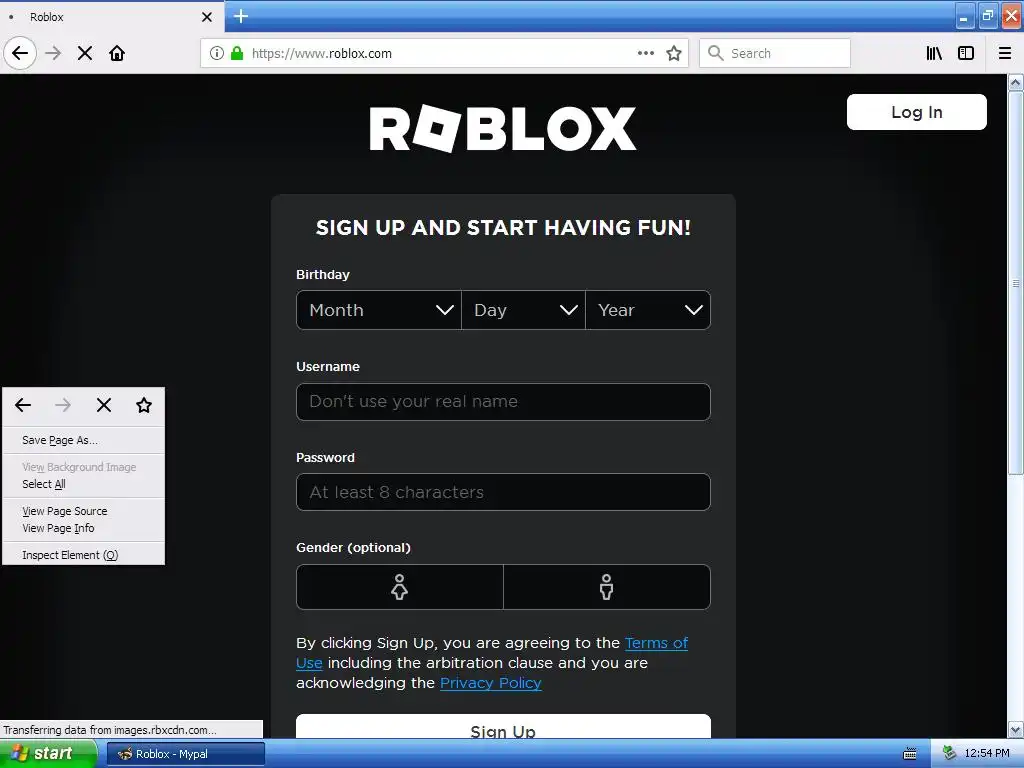Click the scrollbar up arrow
The image size is (1024, 768).
pos(1015,82)
